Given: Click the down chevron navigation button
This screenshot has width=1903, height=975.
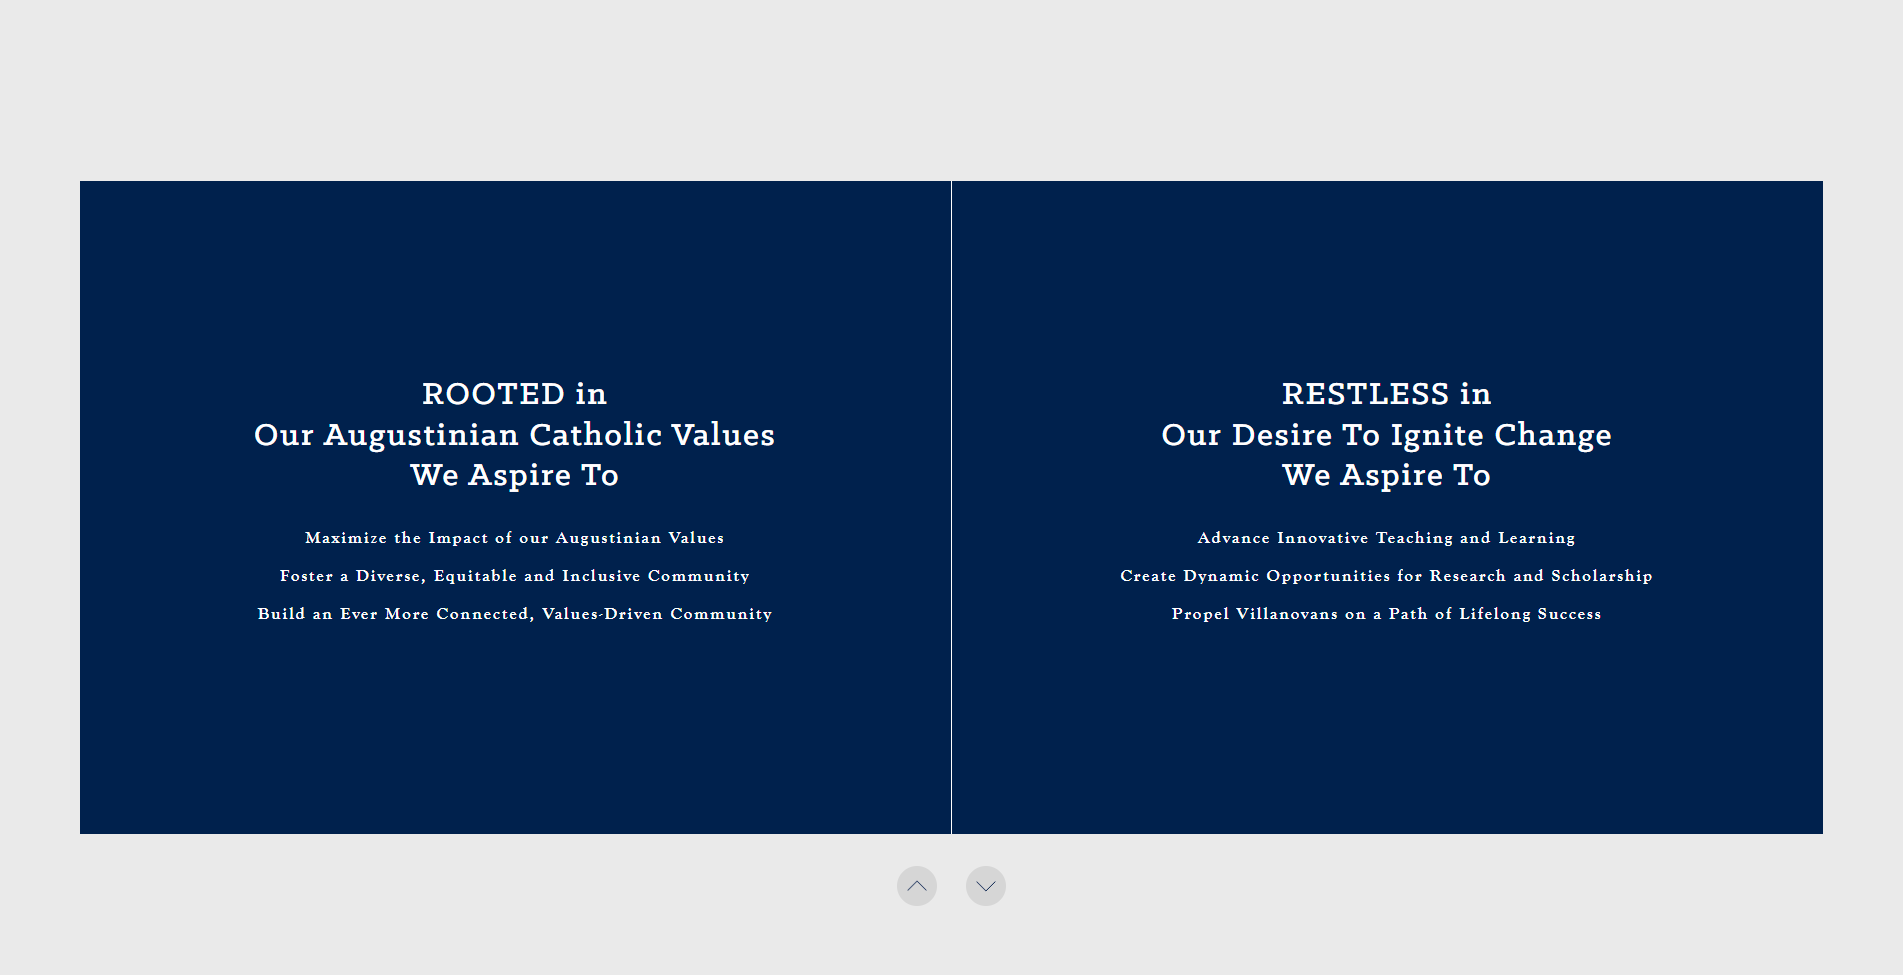Looking at the screenshot, I should [985, 886].
